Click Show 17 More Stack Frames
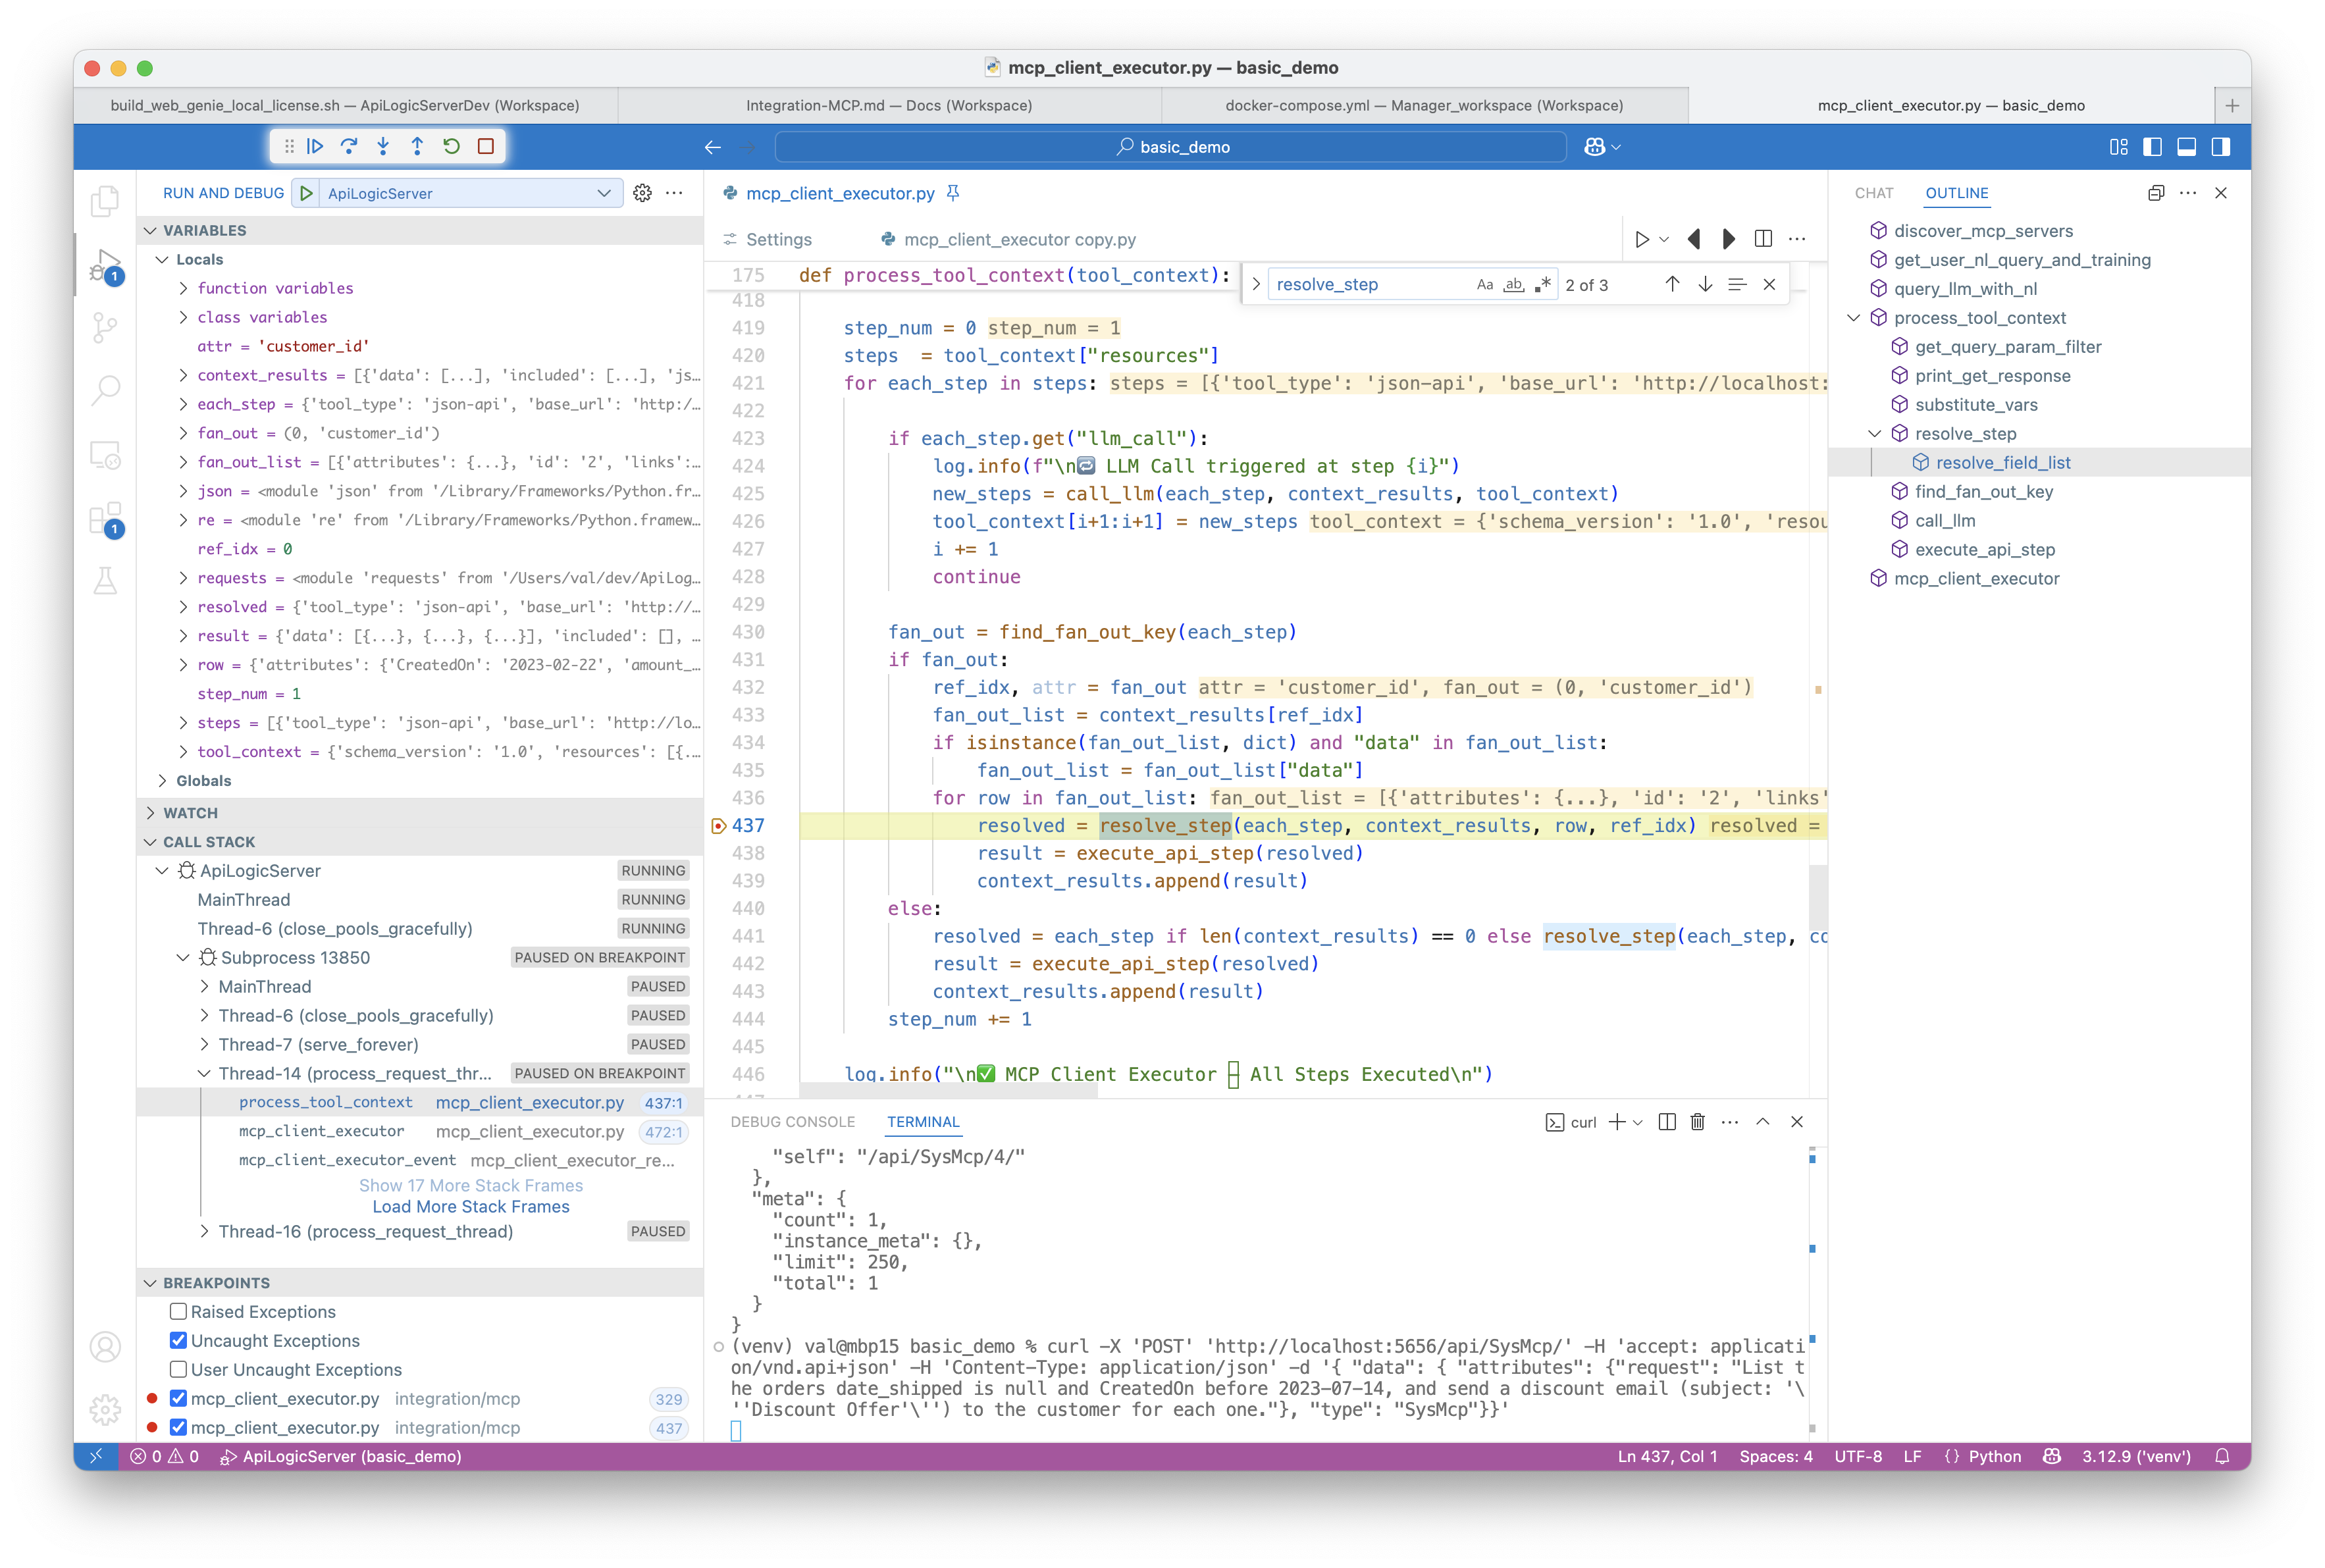Viewport: 2325px width, 1568px height. pos(471,1185)
